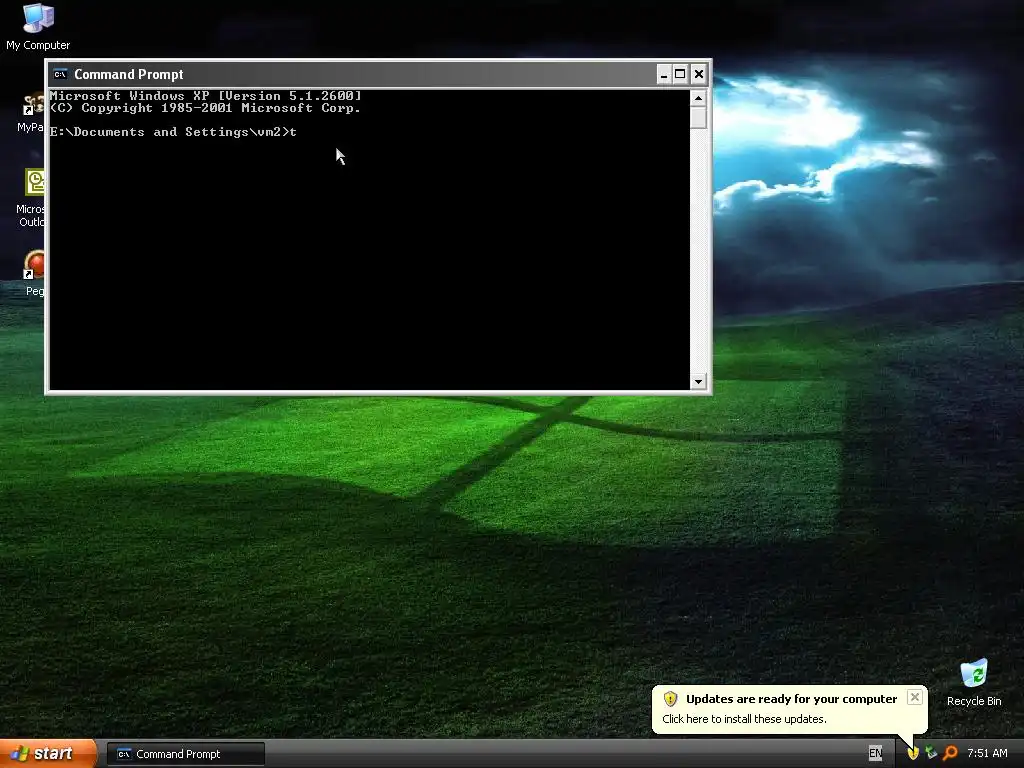Viewport: 1024px width, 768px height.
Task: Click the shield icon in updates balloon
Action: (670, 699)
